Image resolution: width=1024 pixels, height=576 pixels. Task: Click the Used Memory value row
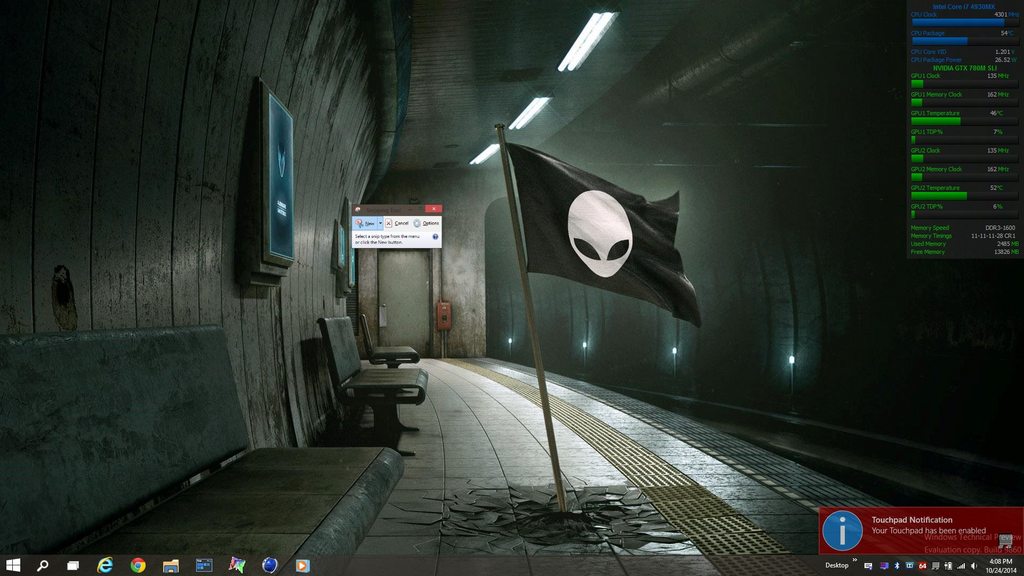[964, 244]
